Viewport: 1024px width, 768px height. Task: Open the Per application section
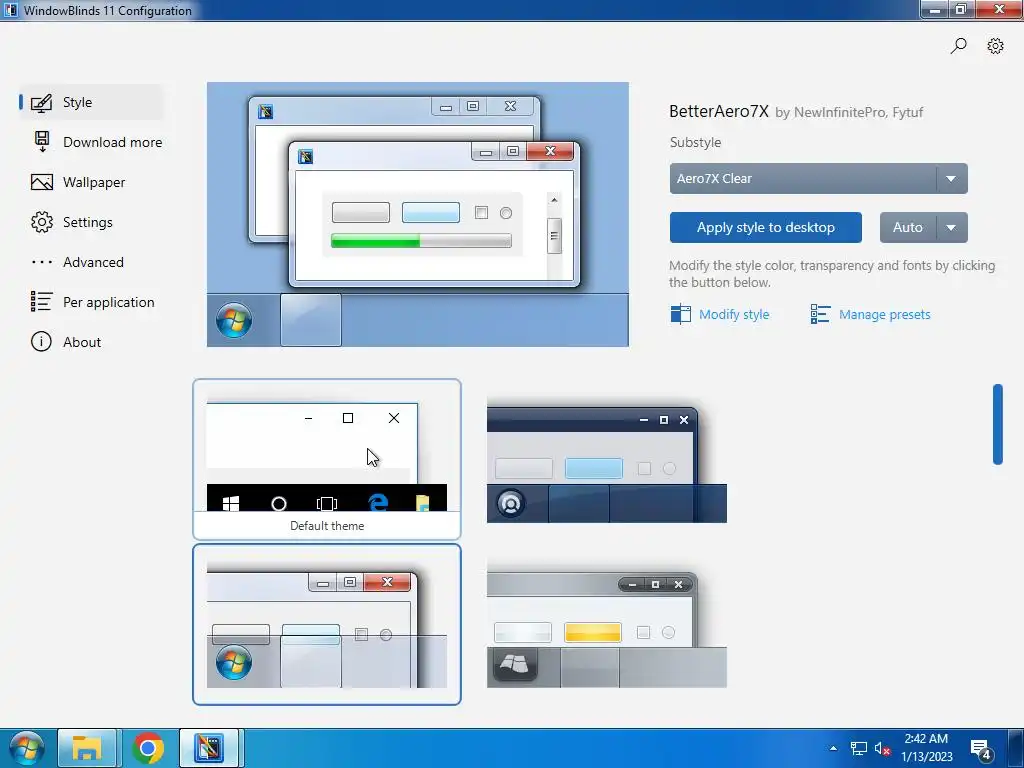(91, 302)
